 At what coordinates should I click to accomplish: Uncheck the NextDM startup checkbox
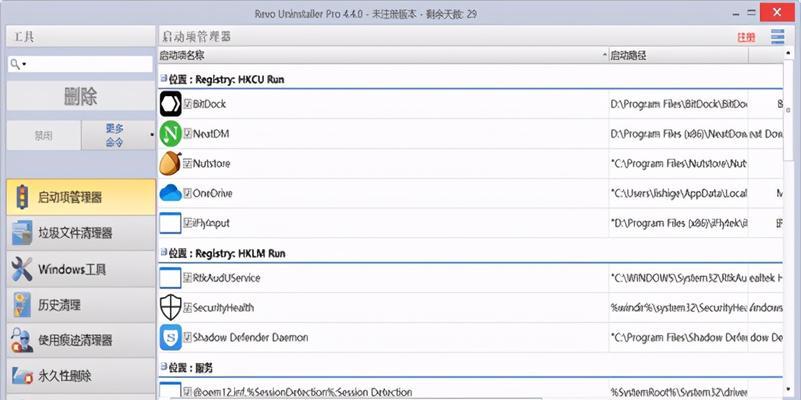(x=187, y=134)
